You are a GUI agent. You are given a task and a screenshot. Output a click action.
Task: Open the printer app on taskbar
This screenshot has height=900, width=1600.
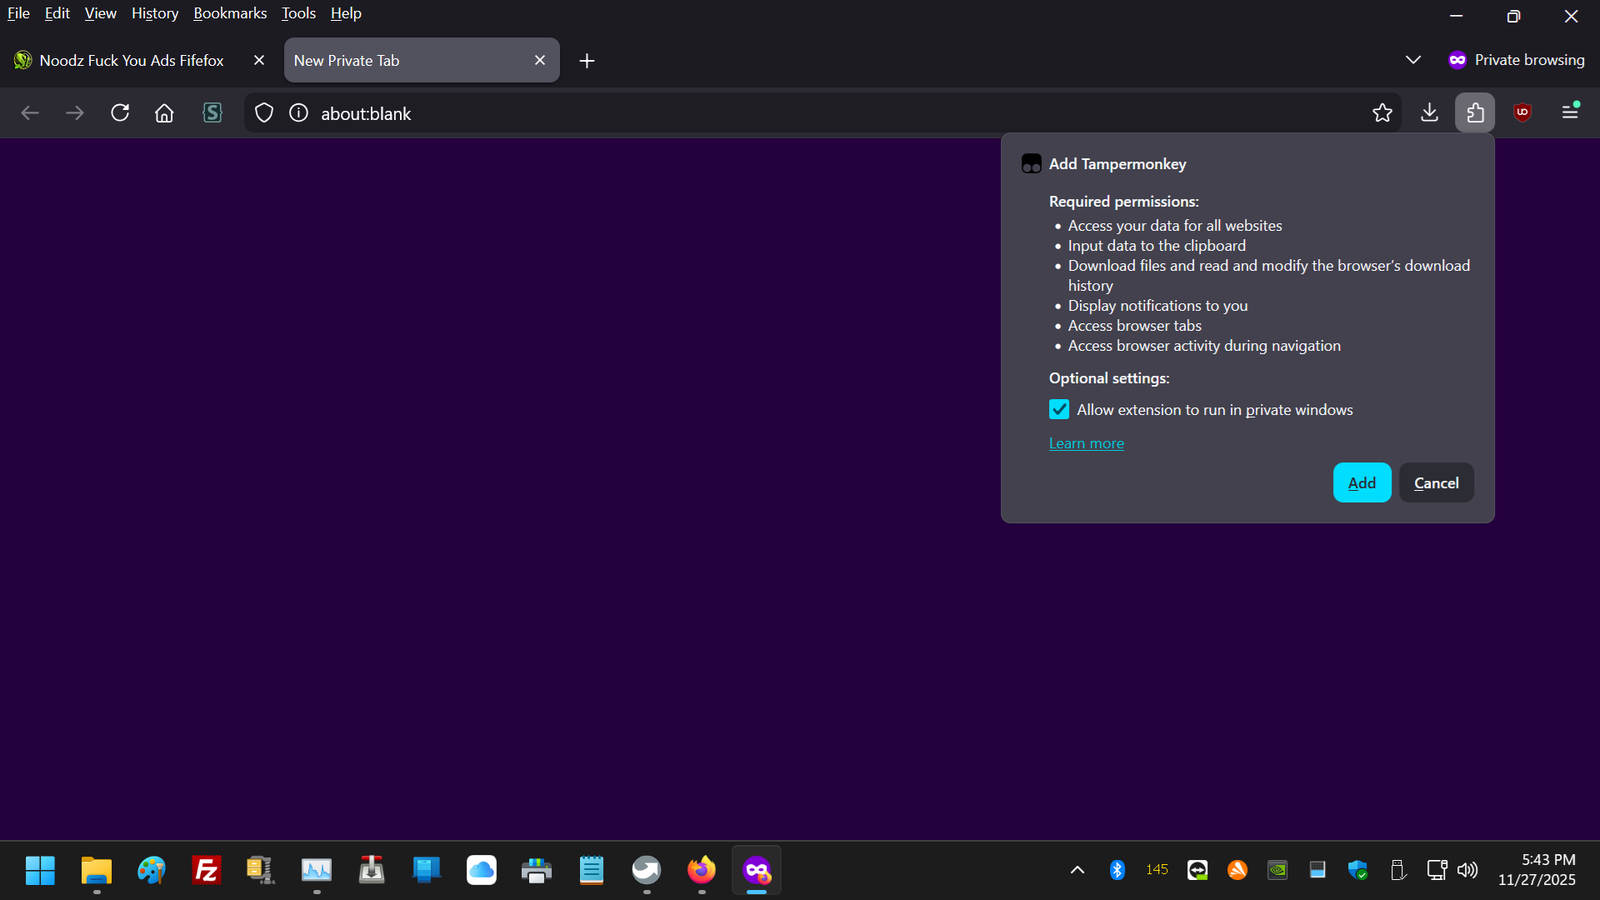tap(536, 871)
